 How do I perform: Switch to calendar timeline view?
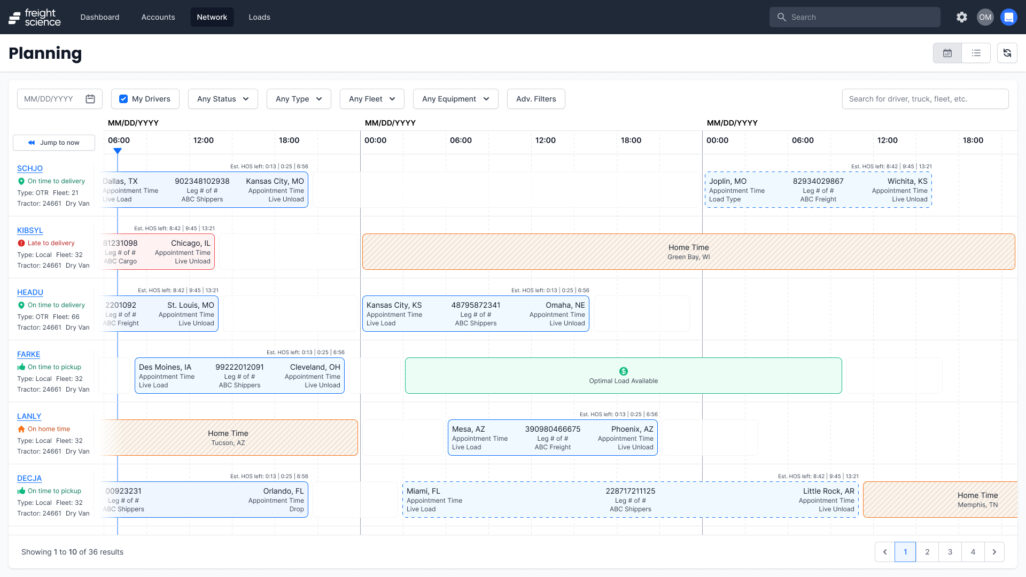tap(947, 53)
